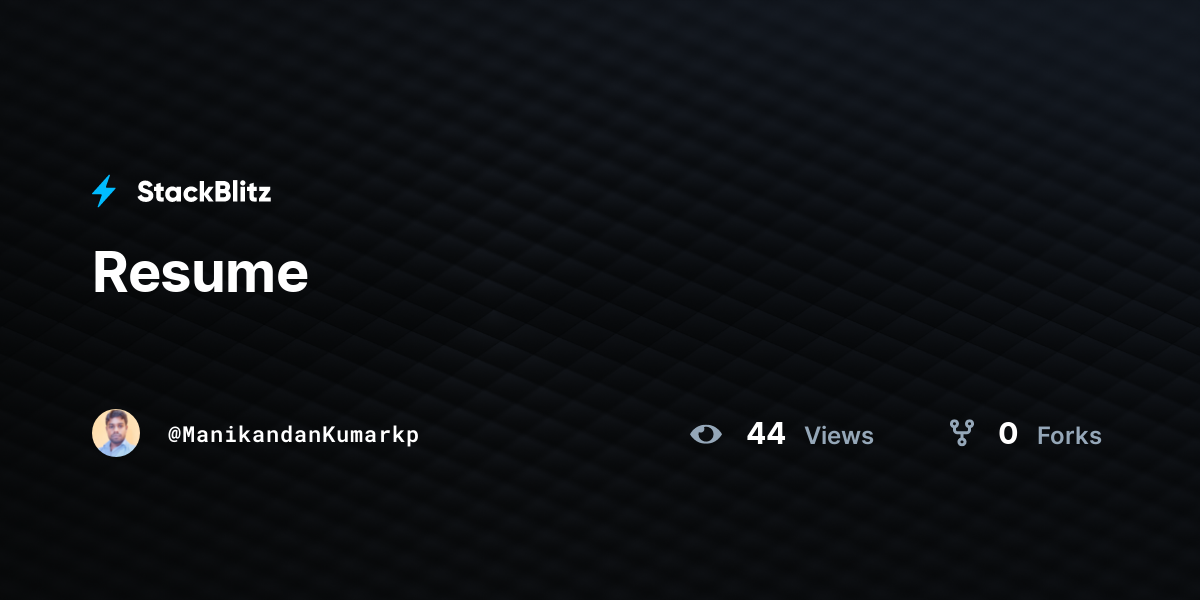Click the large Resume heading
The height and width of the screenshot is (600, 1200).
[x=200, y=272]
